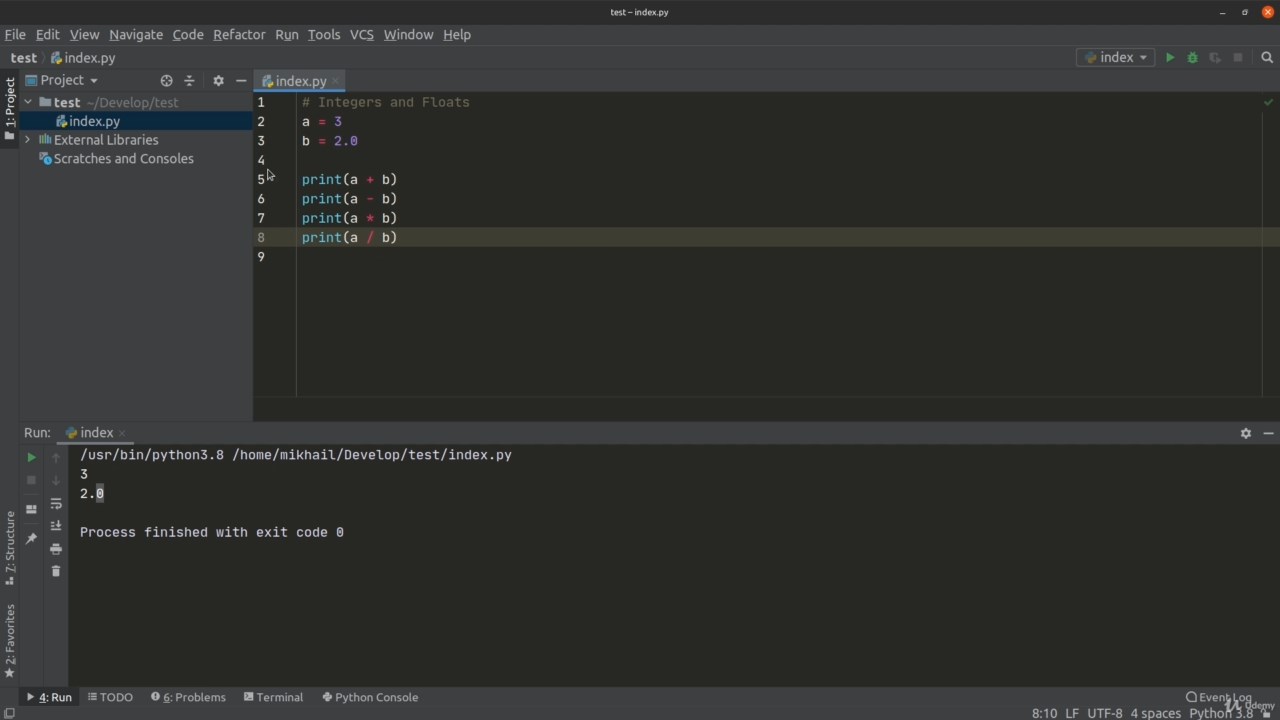Open Run panel settings gear
Viewport: 1280px width, 720px height.
click(x=1246, y=433)
